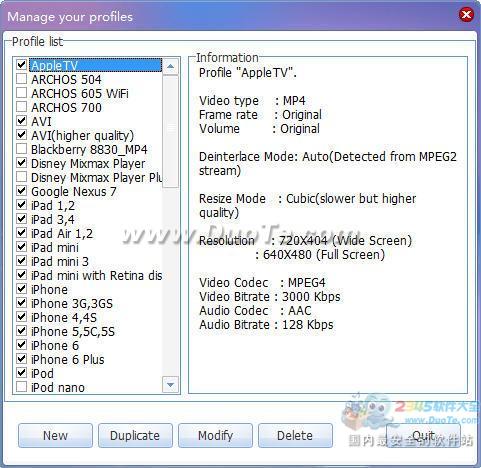This screenshot has height=468, width=481.
Task: Create a profile with the New button
Action: point(55,435)
